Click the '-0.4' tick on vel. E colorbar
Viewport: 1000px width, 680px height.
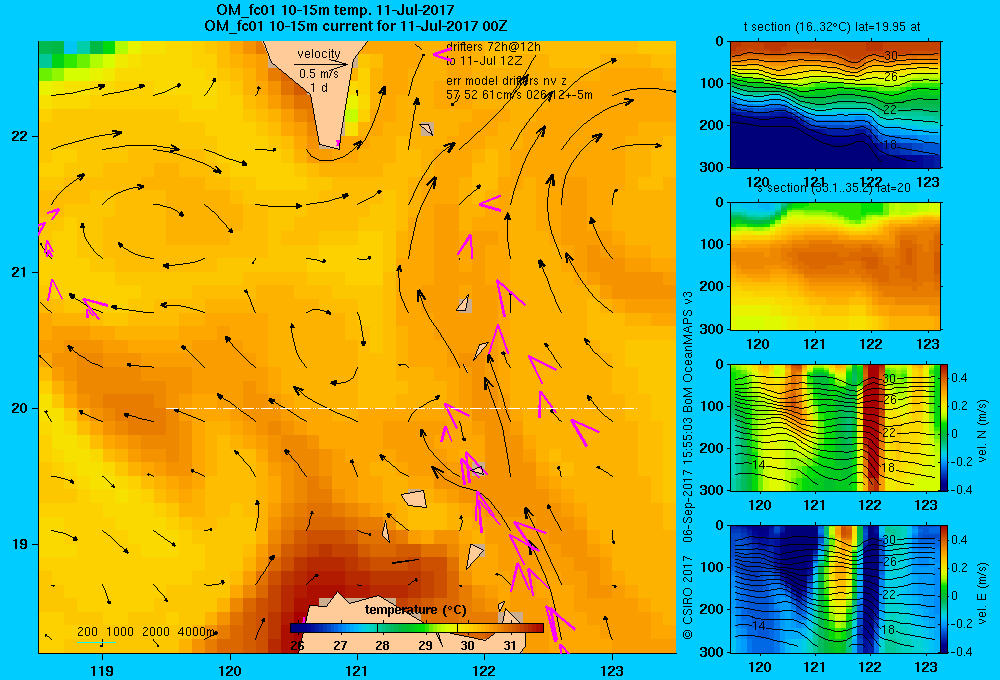pos(961,651)
